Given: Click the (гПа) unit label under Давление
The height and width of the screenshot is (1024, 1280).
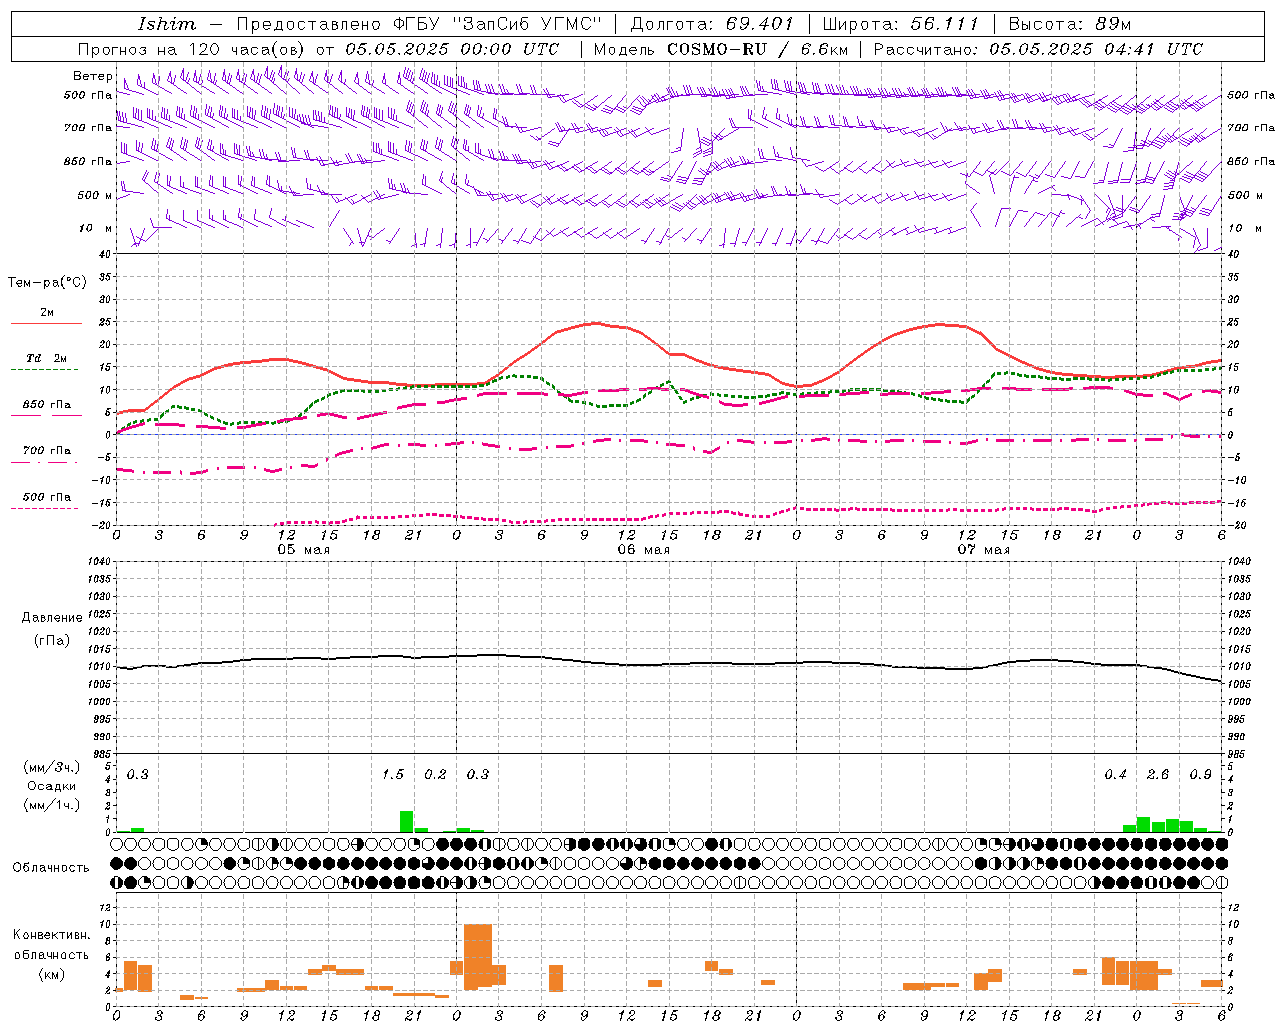Looking at the screenshot, I should point(52,640).
